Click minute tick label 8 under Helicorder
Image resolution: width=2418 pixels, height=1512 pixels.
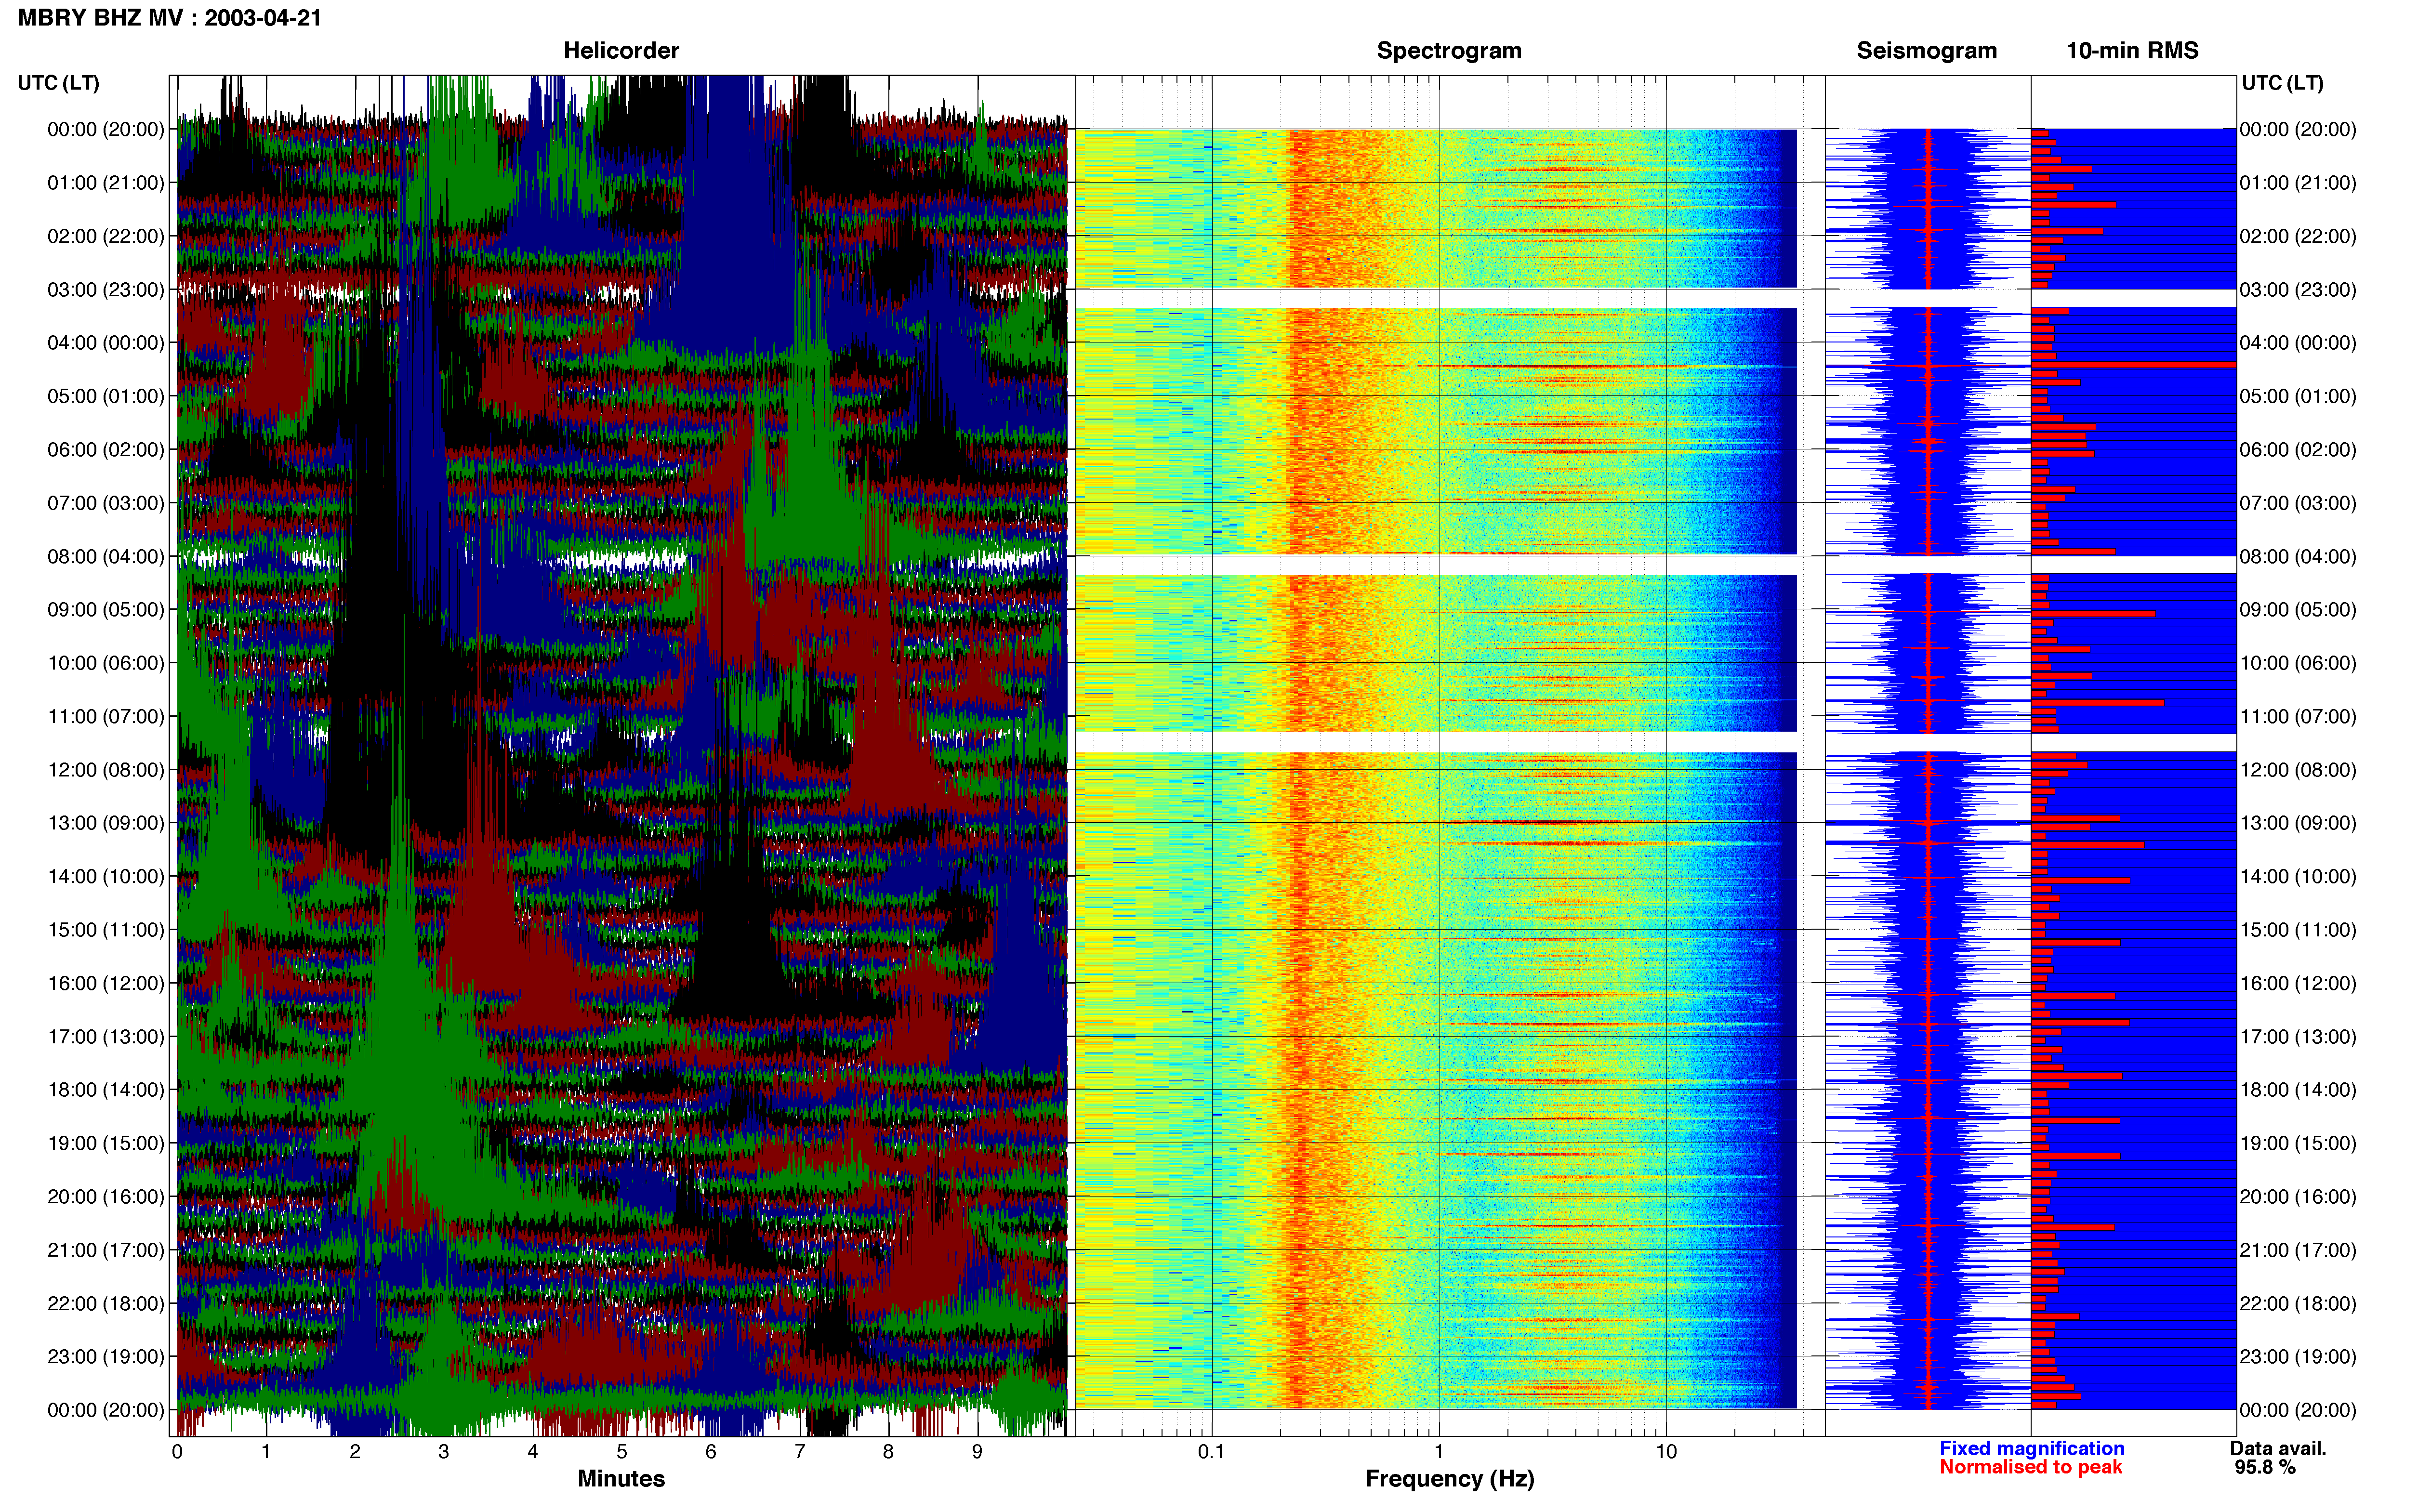(888, 1451)
